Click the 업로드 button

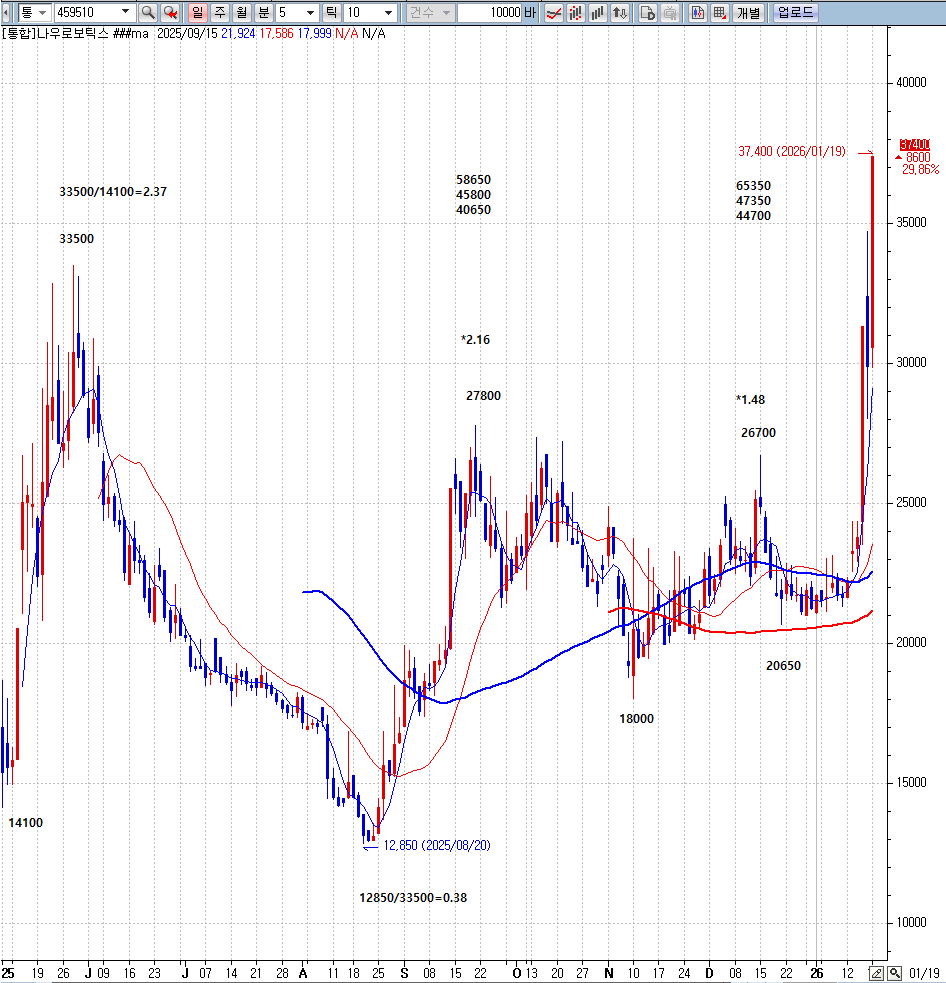[x=795, y=13]
